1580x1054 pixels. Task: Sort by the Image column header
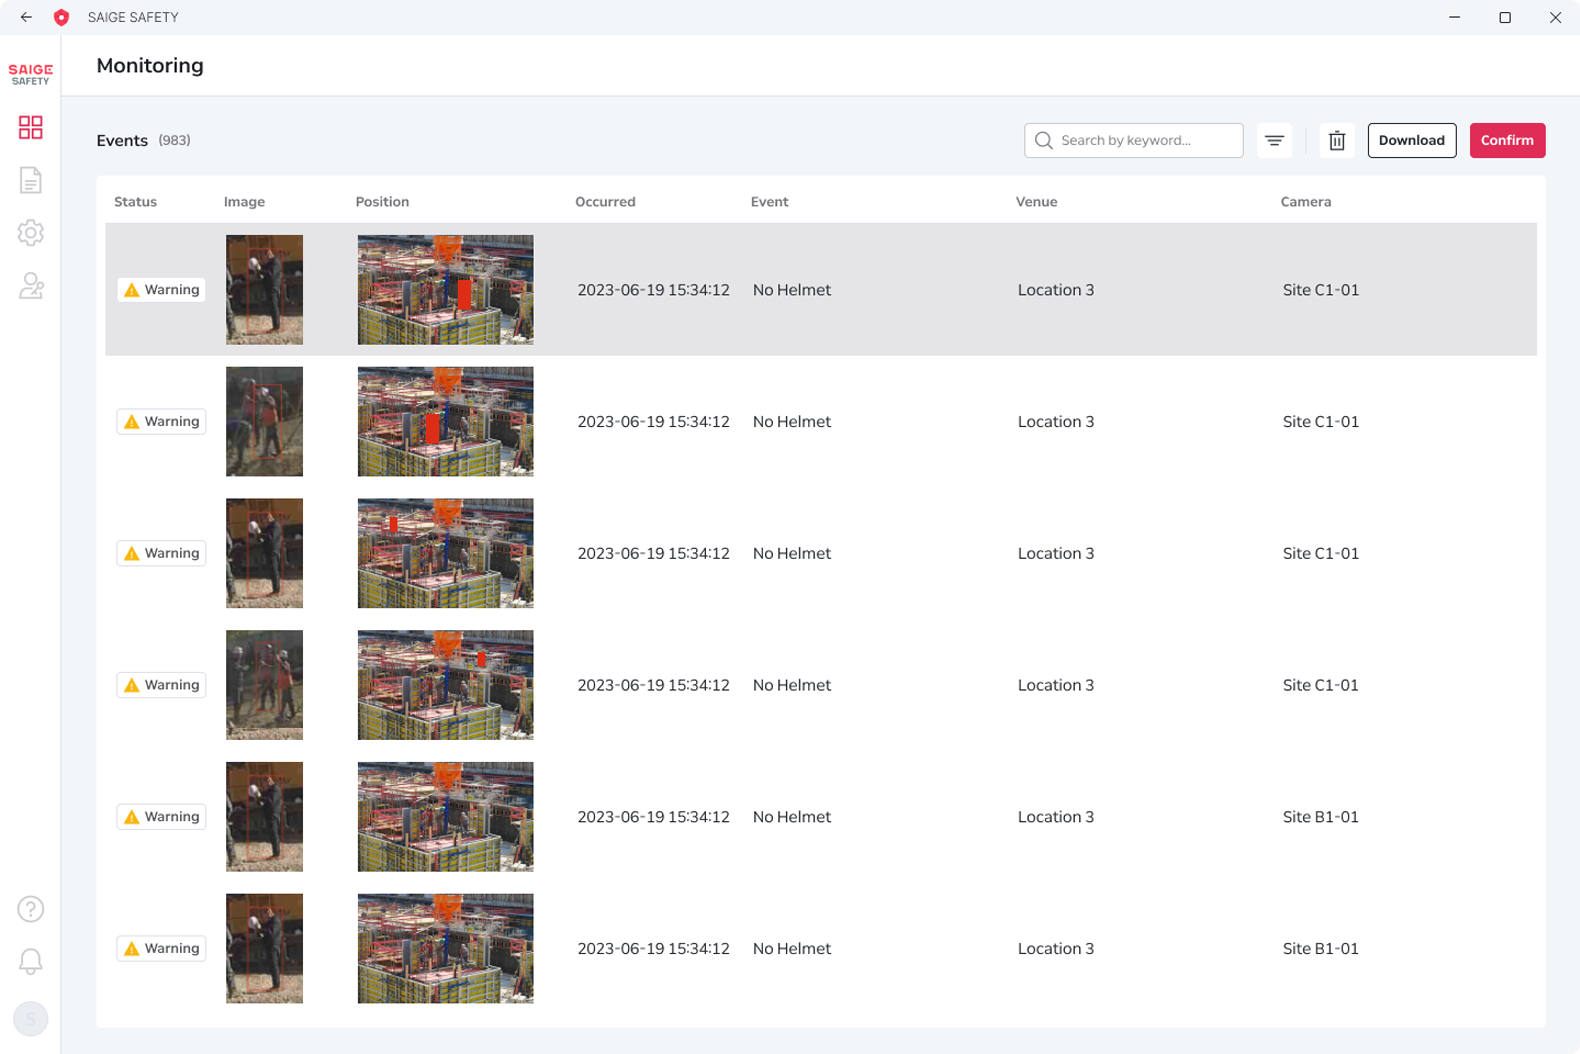(244, 202)
